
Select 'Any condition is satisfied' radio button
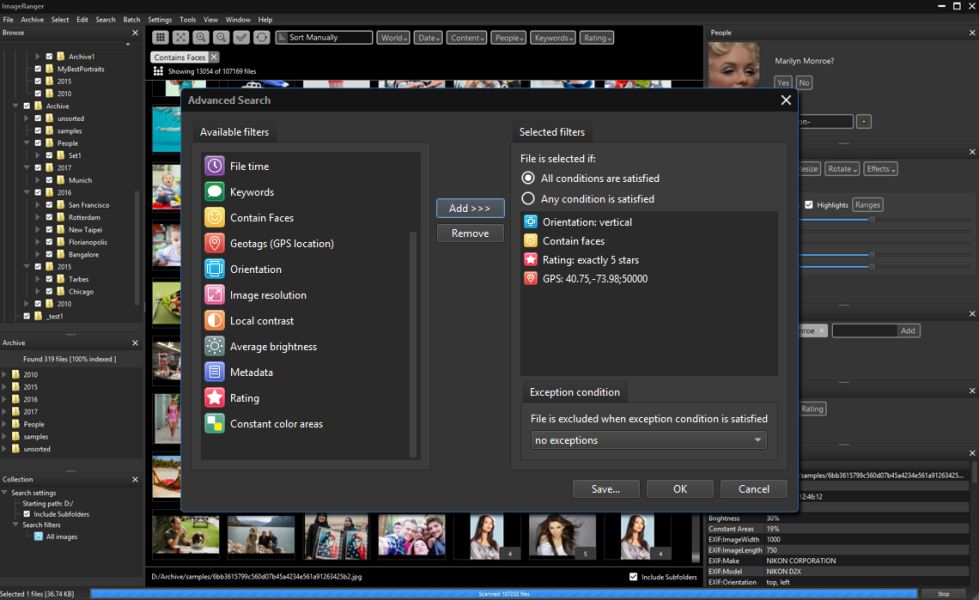[x=529, y=199]
